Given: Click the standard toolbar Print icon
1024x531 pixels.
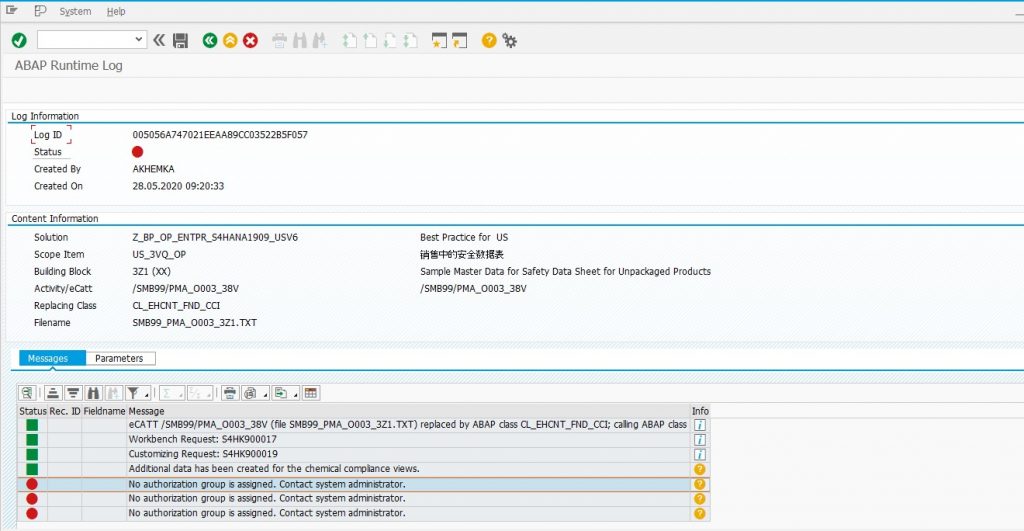Looking at the screenshot, I should (280, 40).
